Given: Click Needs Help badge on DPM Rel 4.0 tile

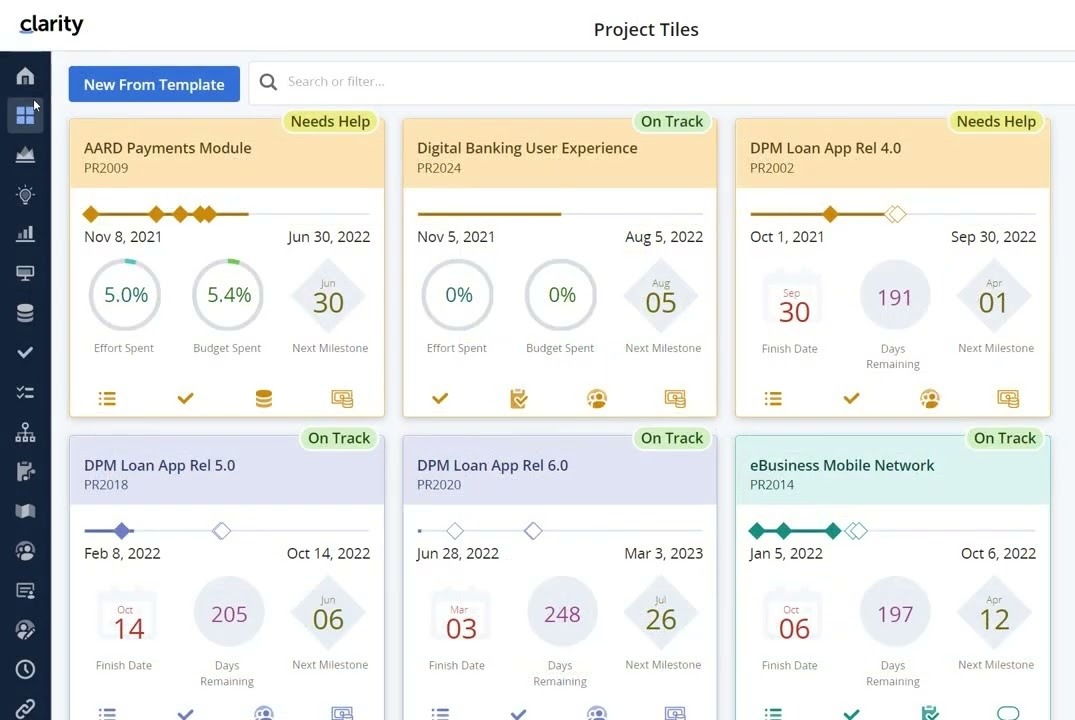Looking at the screenshot, I should pos(996,121).
